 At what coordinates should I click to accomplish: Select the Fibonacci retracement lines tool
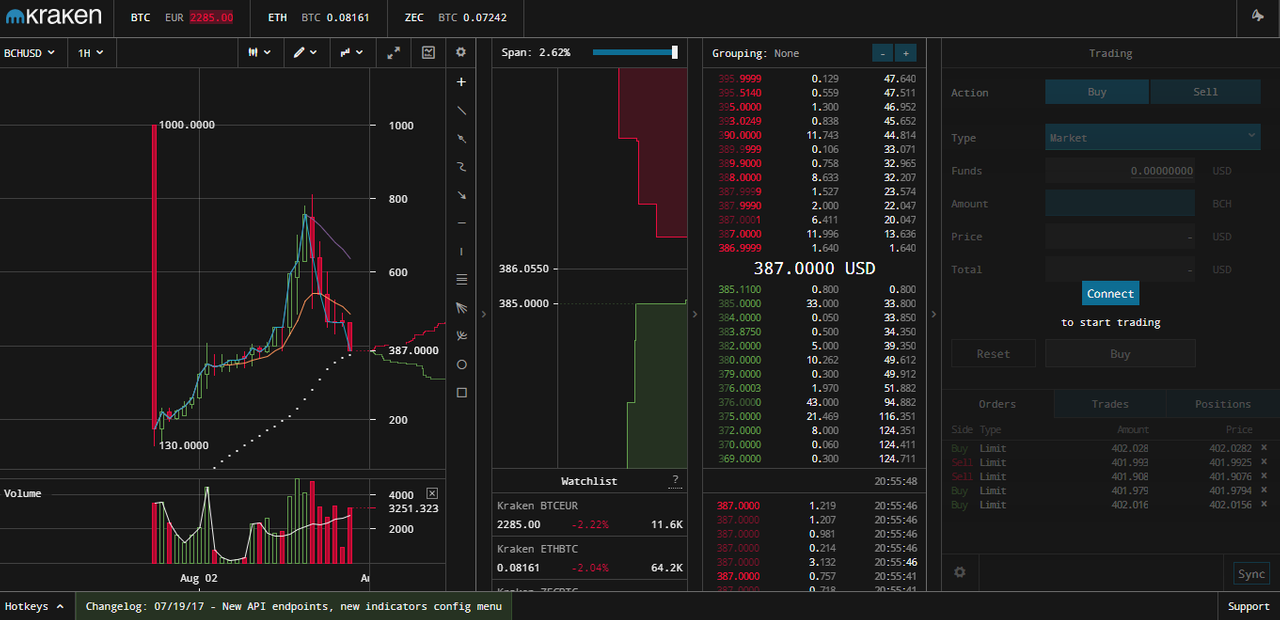click(x=461, y=279)
